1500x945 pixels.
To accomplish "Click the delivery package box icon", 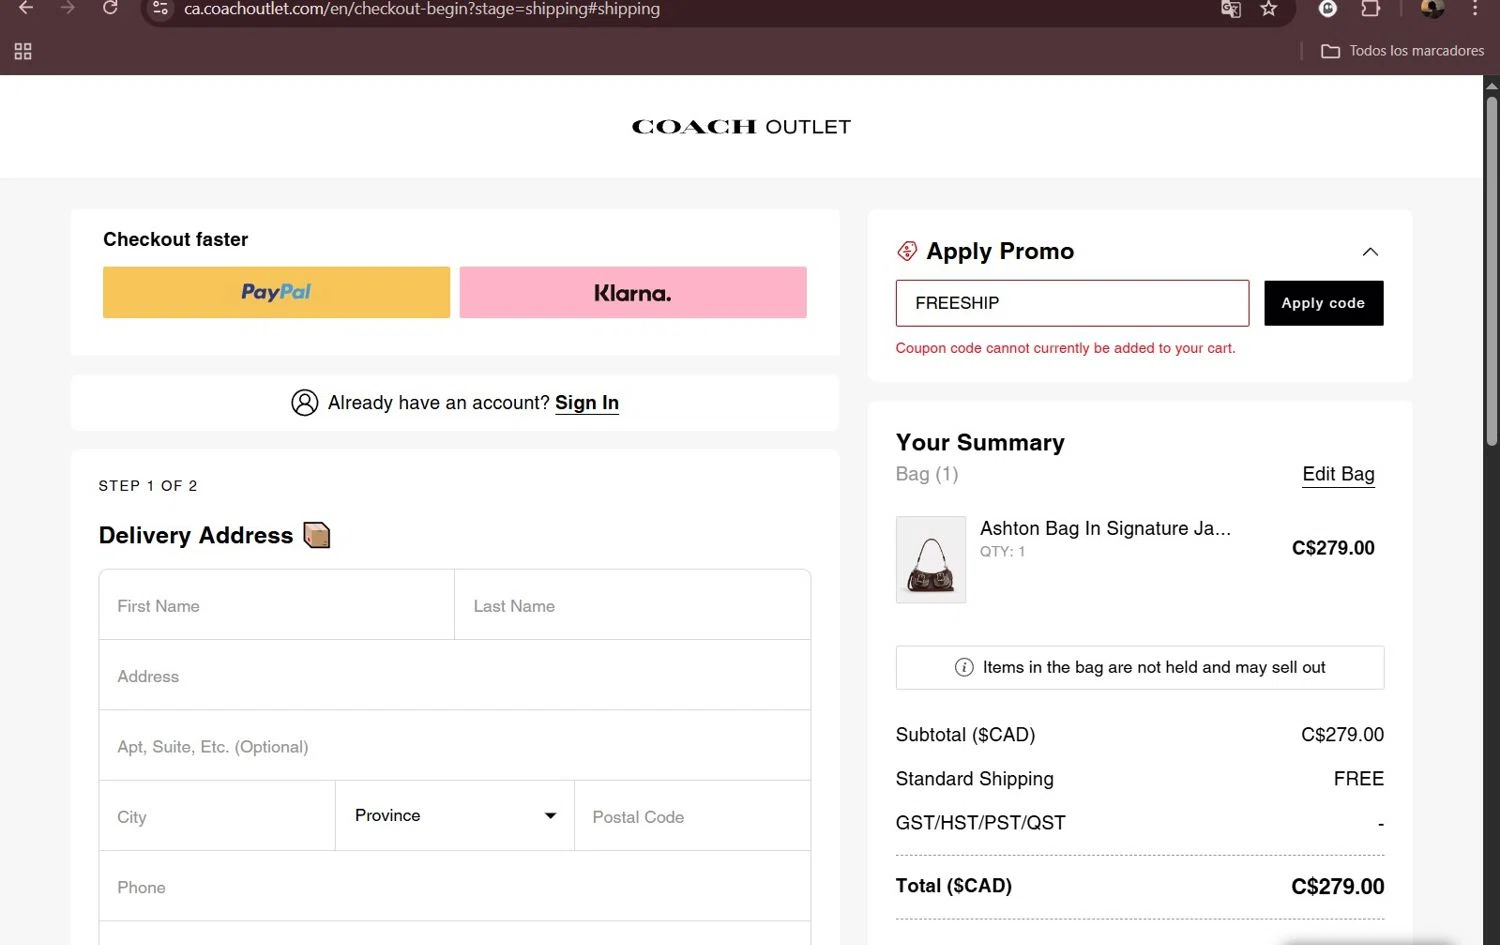I will [x=317, y=535].
